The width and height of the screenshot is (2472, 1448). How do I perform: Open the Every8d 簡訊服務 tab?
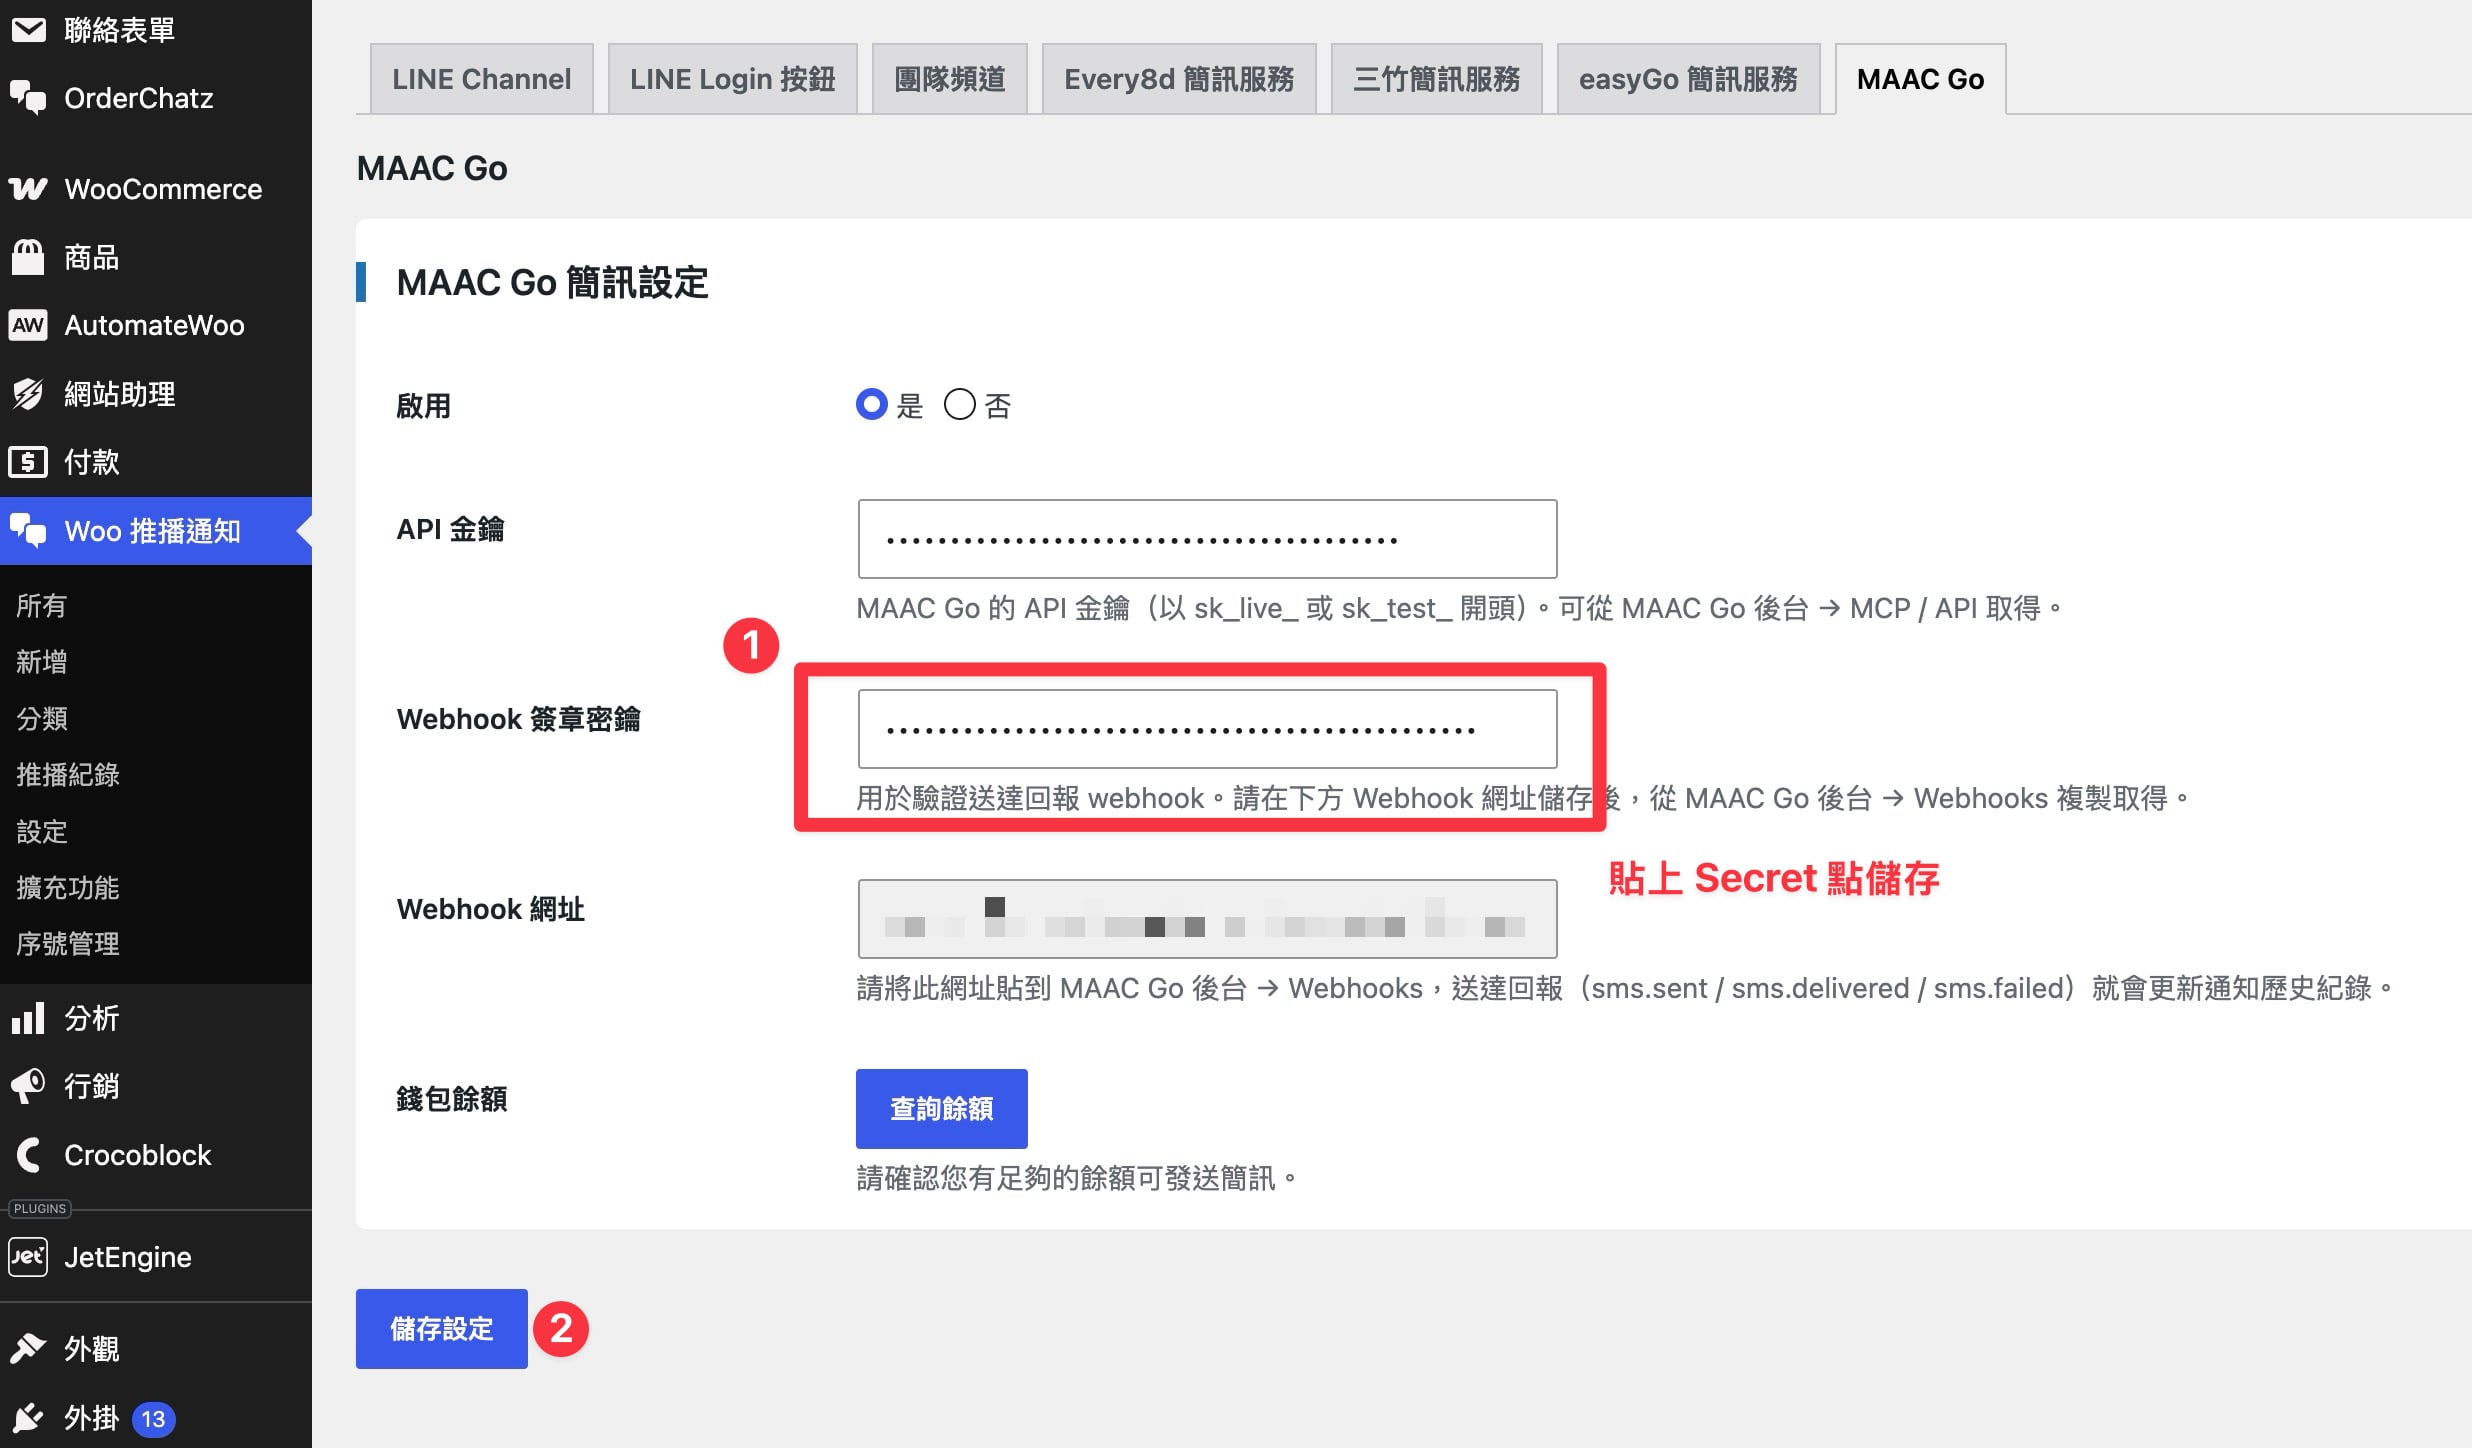click(x=1179, y=79)
